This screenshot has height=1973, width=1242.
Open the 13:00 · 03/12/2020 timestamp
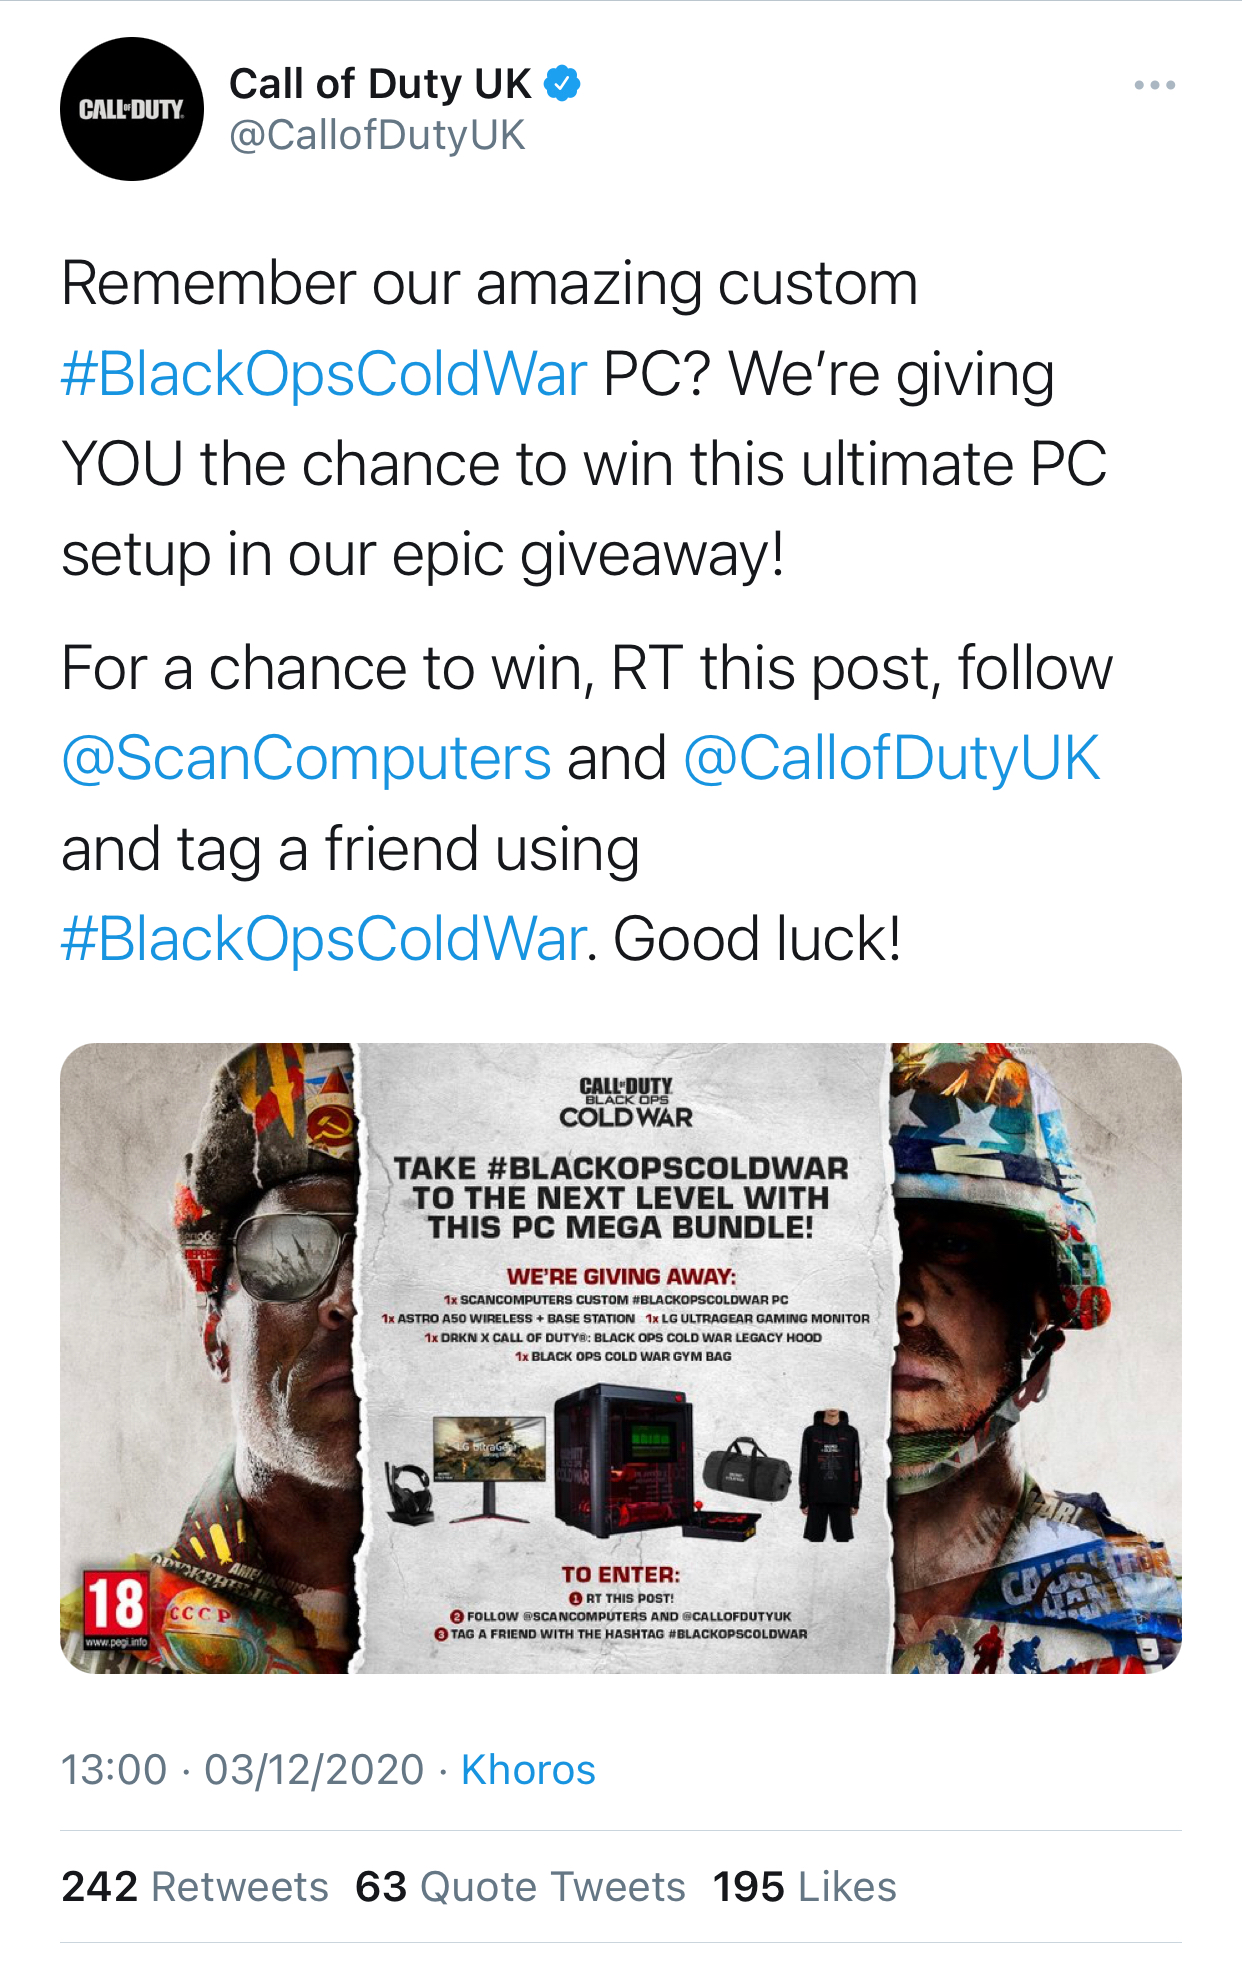pos(243,1769)
